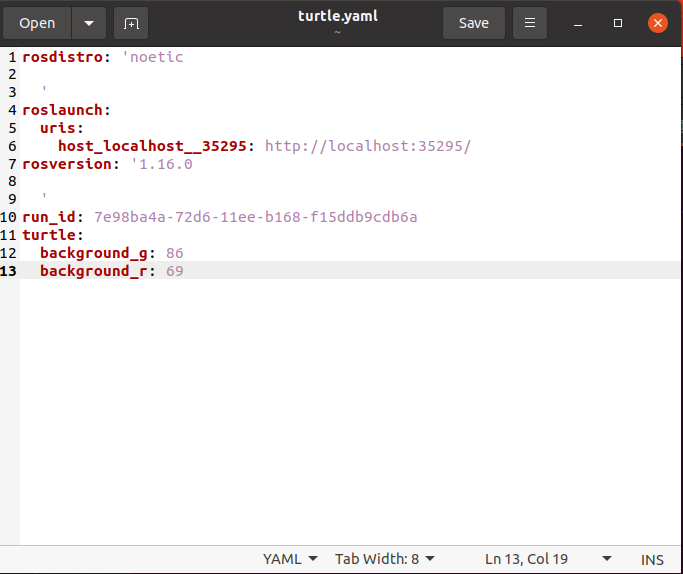
Task: Toggle the INS insert mode indicator
Action: pos(652,559)
